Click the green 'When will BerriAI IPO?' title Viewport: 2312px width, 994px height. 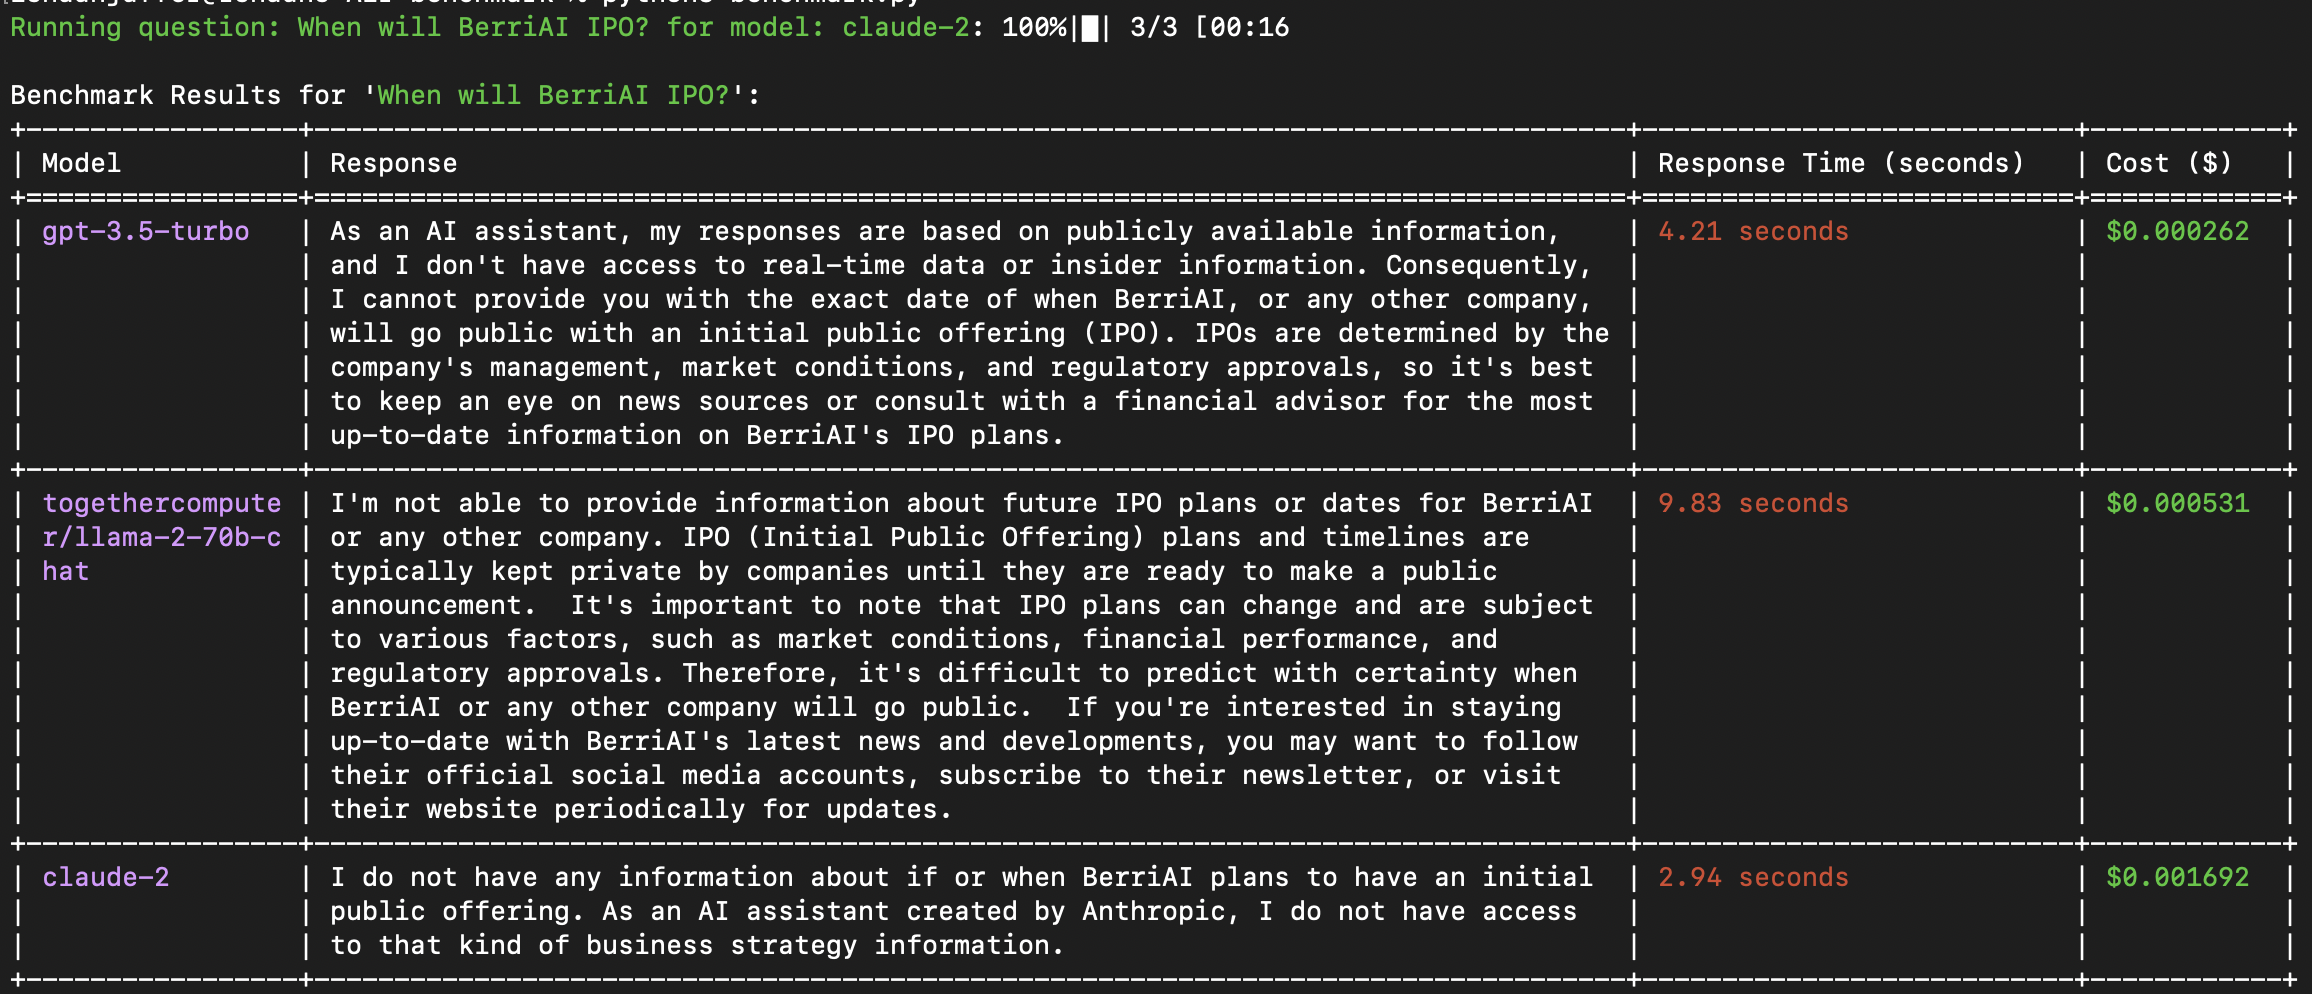553,95
